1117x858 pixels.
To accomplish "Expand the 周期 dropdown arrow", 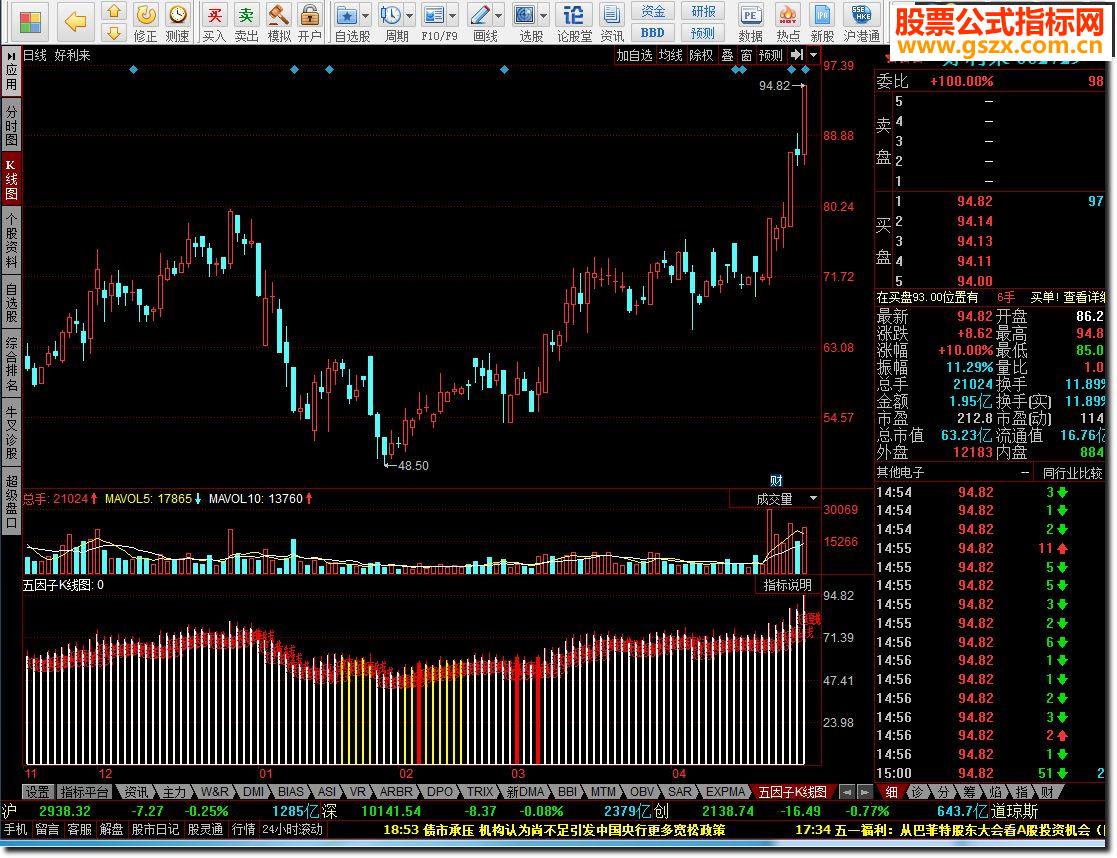I will tap(409, 16).
